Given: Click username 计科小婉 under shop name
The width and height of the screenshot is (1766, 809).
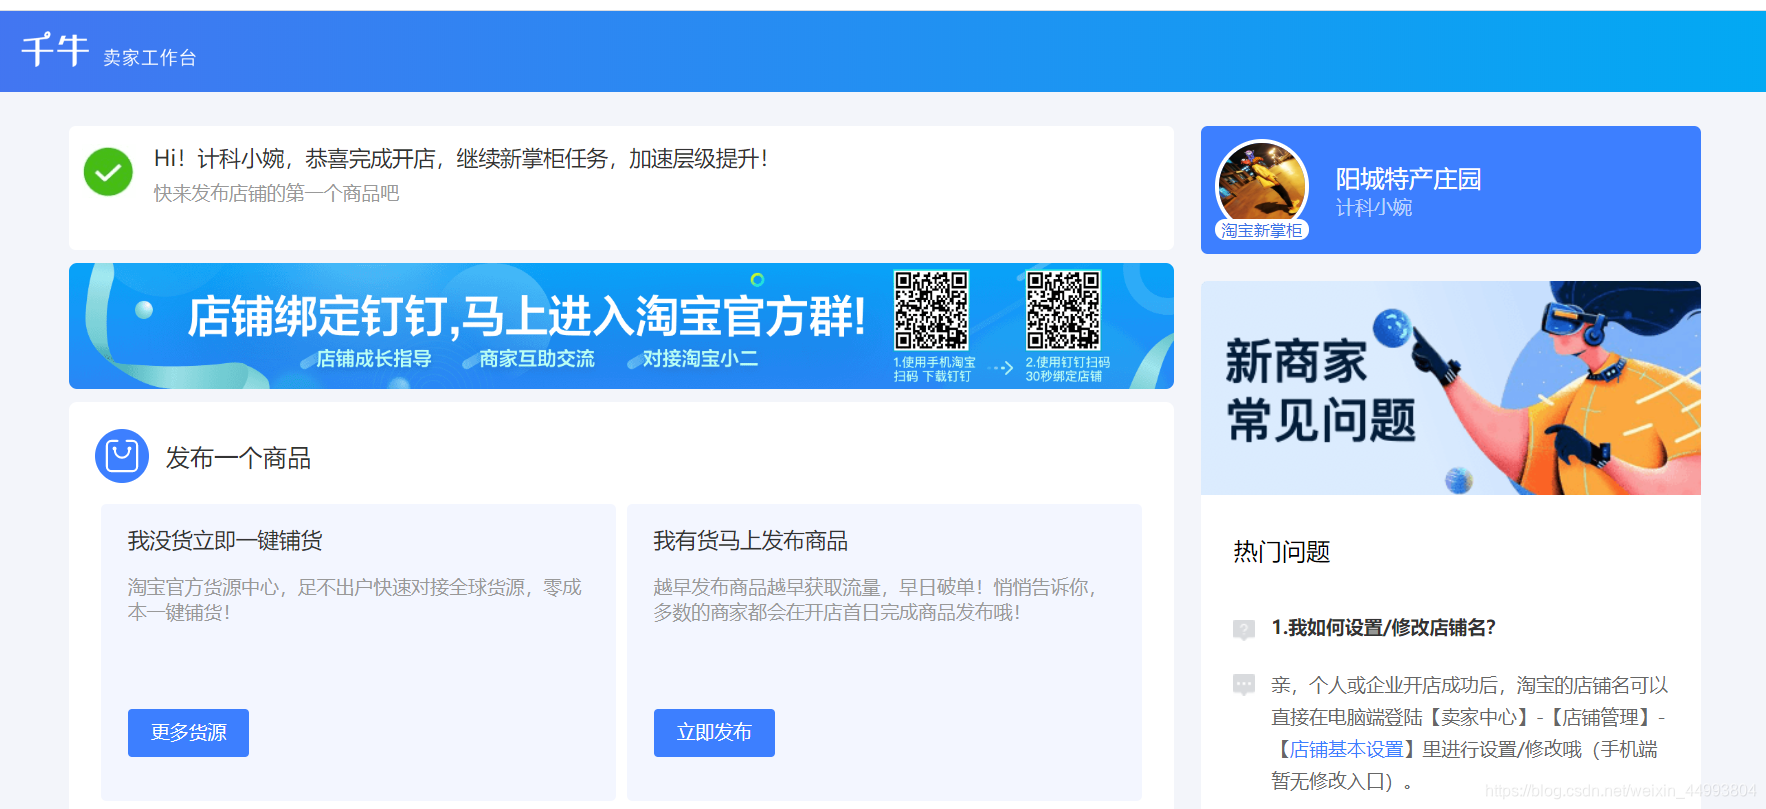Looking at the screenshot, I should (x=1374, y=208).
